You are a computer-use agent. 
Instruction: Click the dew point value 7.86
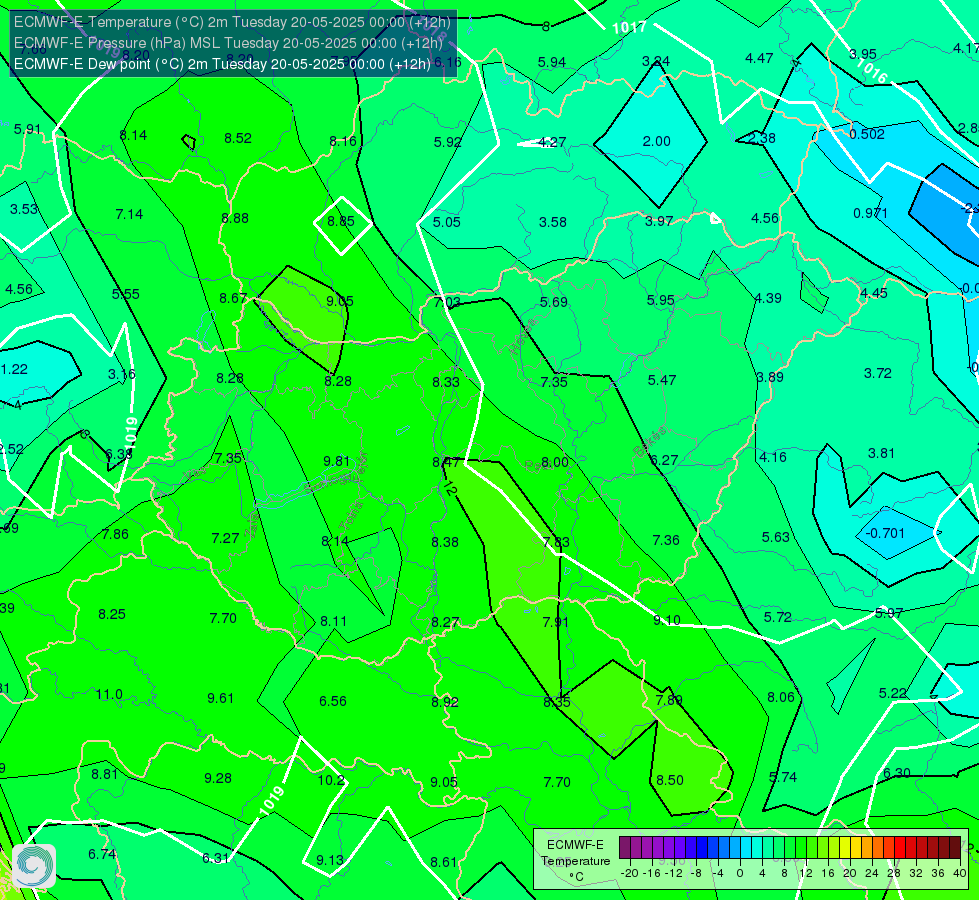coord(116,535)
